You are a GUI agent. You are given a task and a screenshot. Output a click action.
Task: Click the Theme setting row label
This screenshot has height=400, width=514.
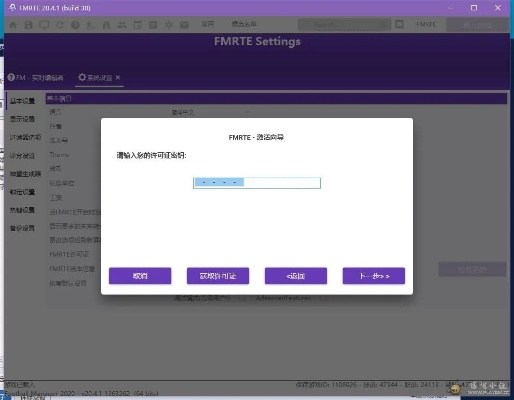[59, 155]
